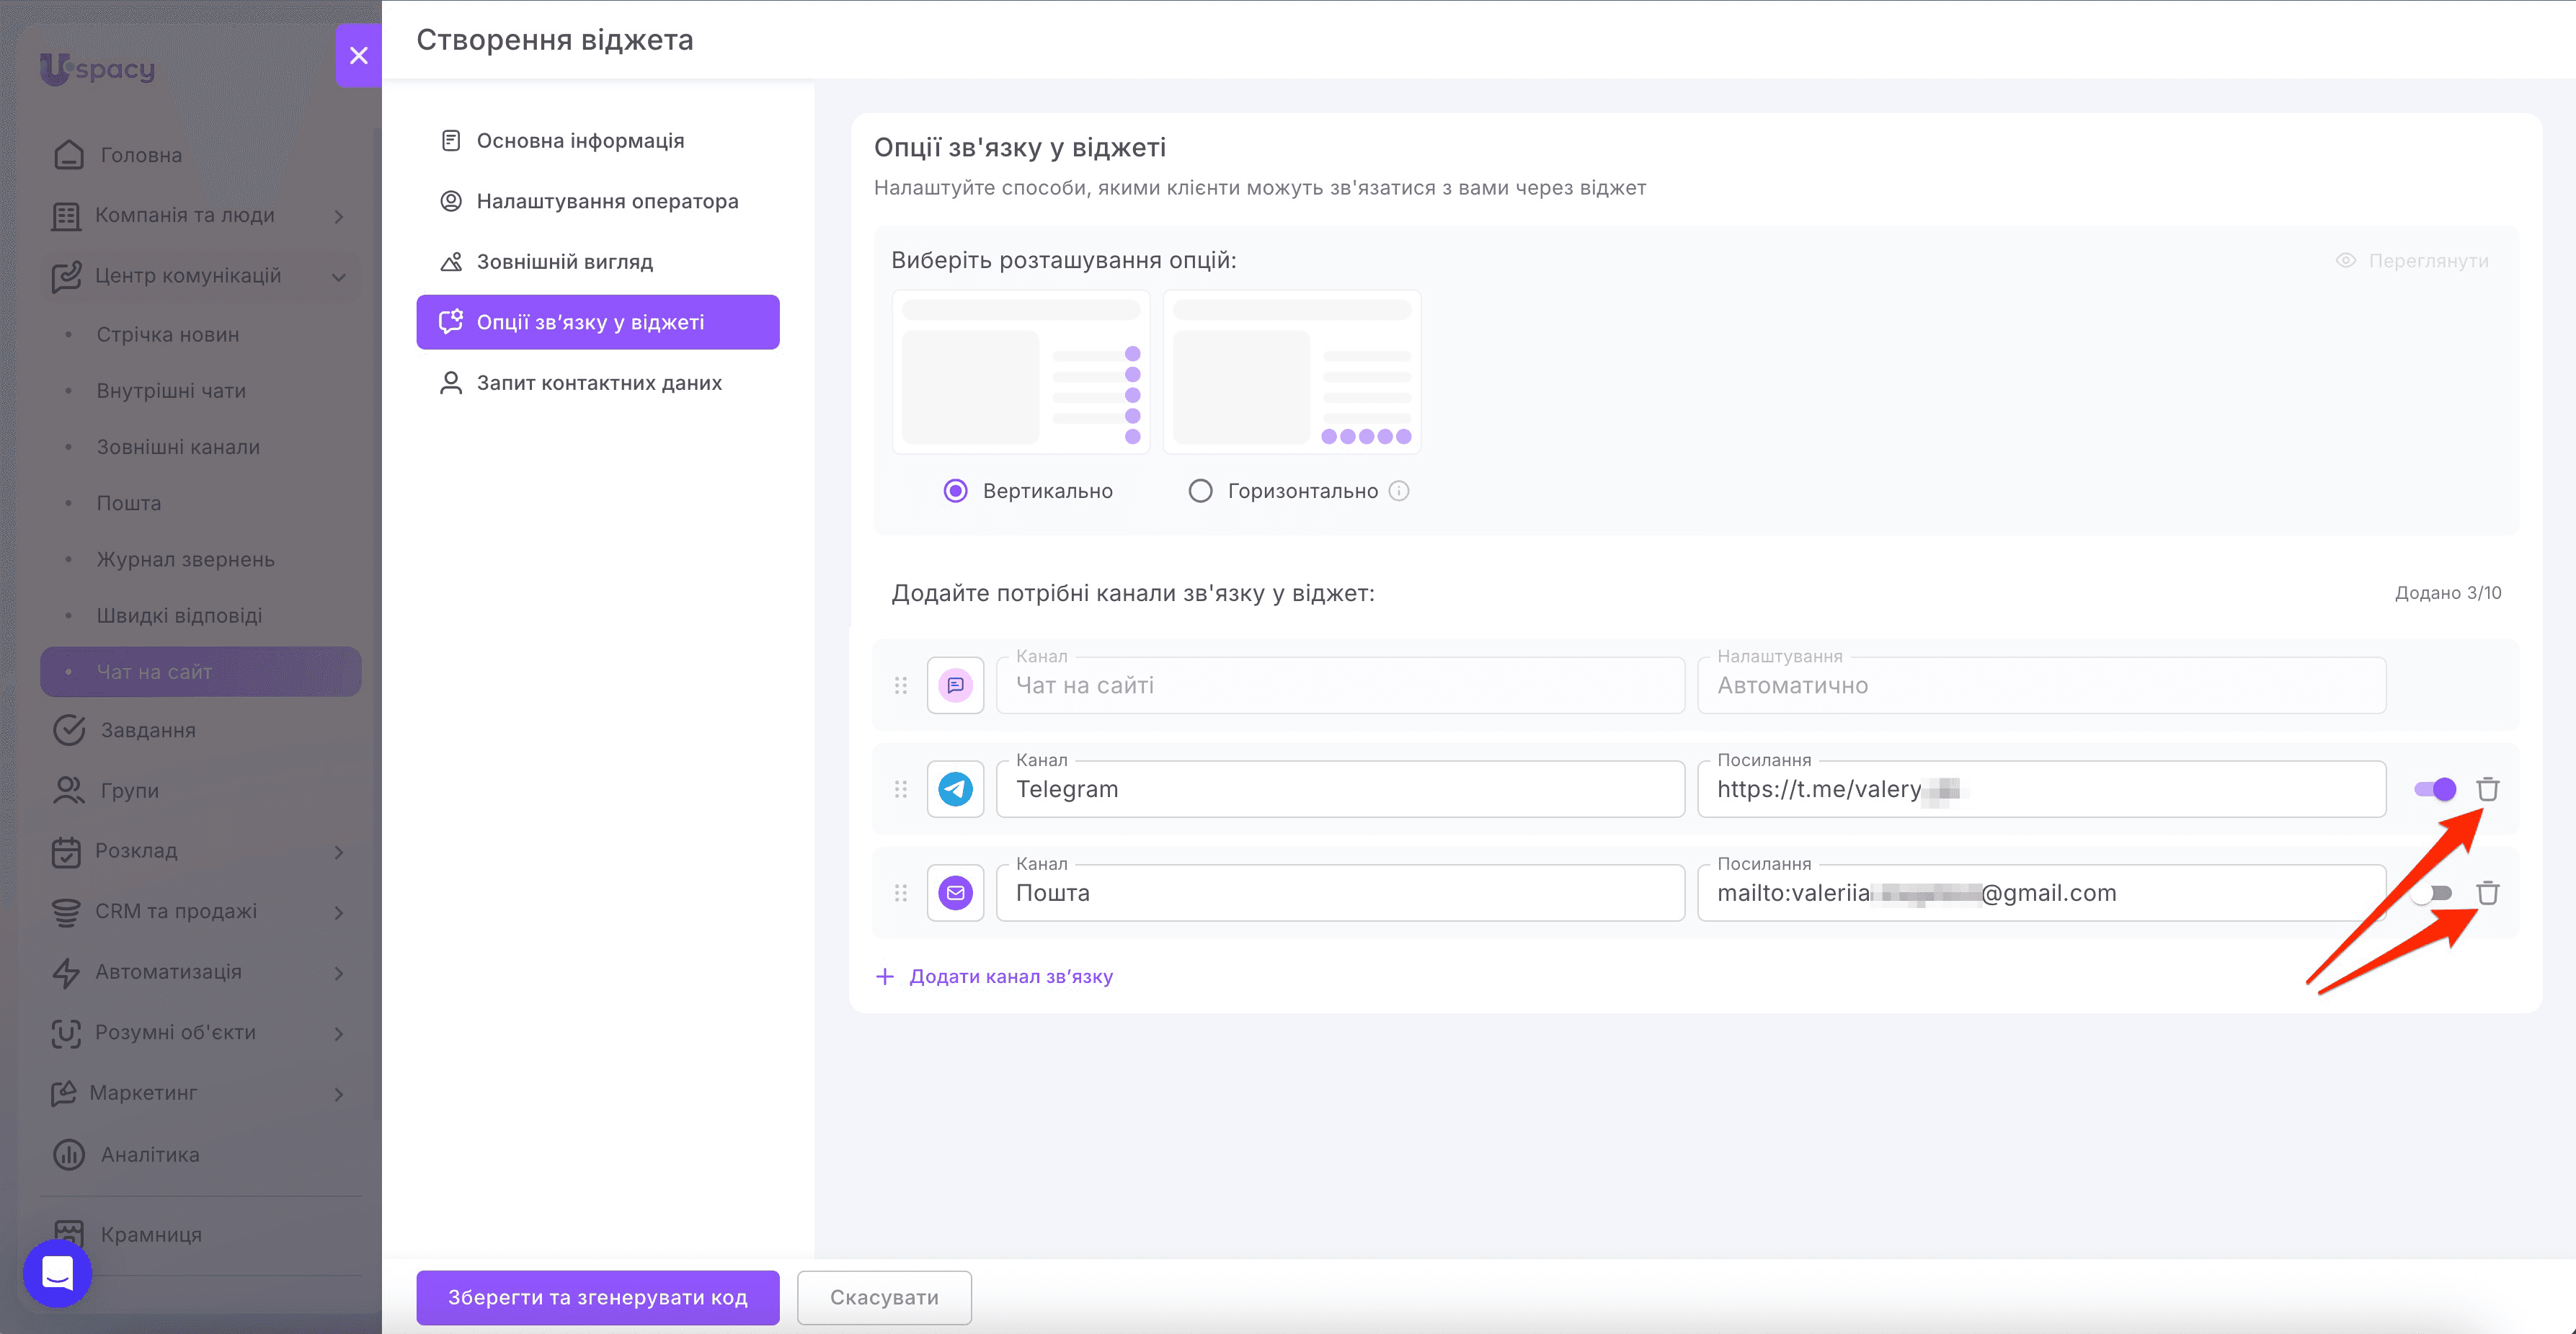Viewport: 2576px width, 1334px height.
Task: Open the support chat bubble launcher
Action: (57, 1272)
